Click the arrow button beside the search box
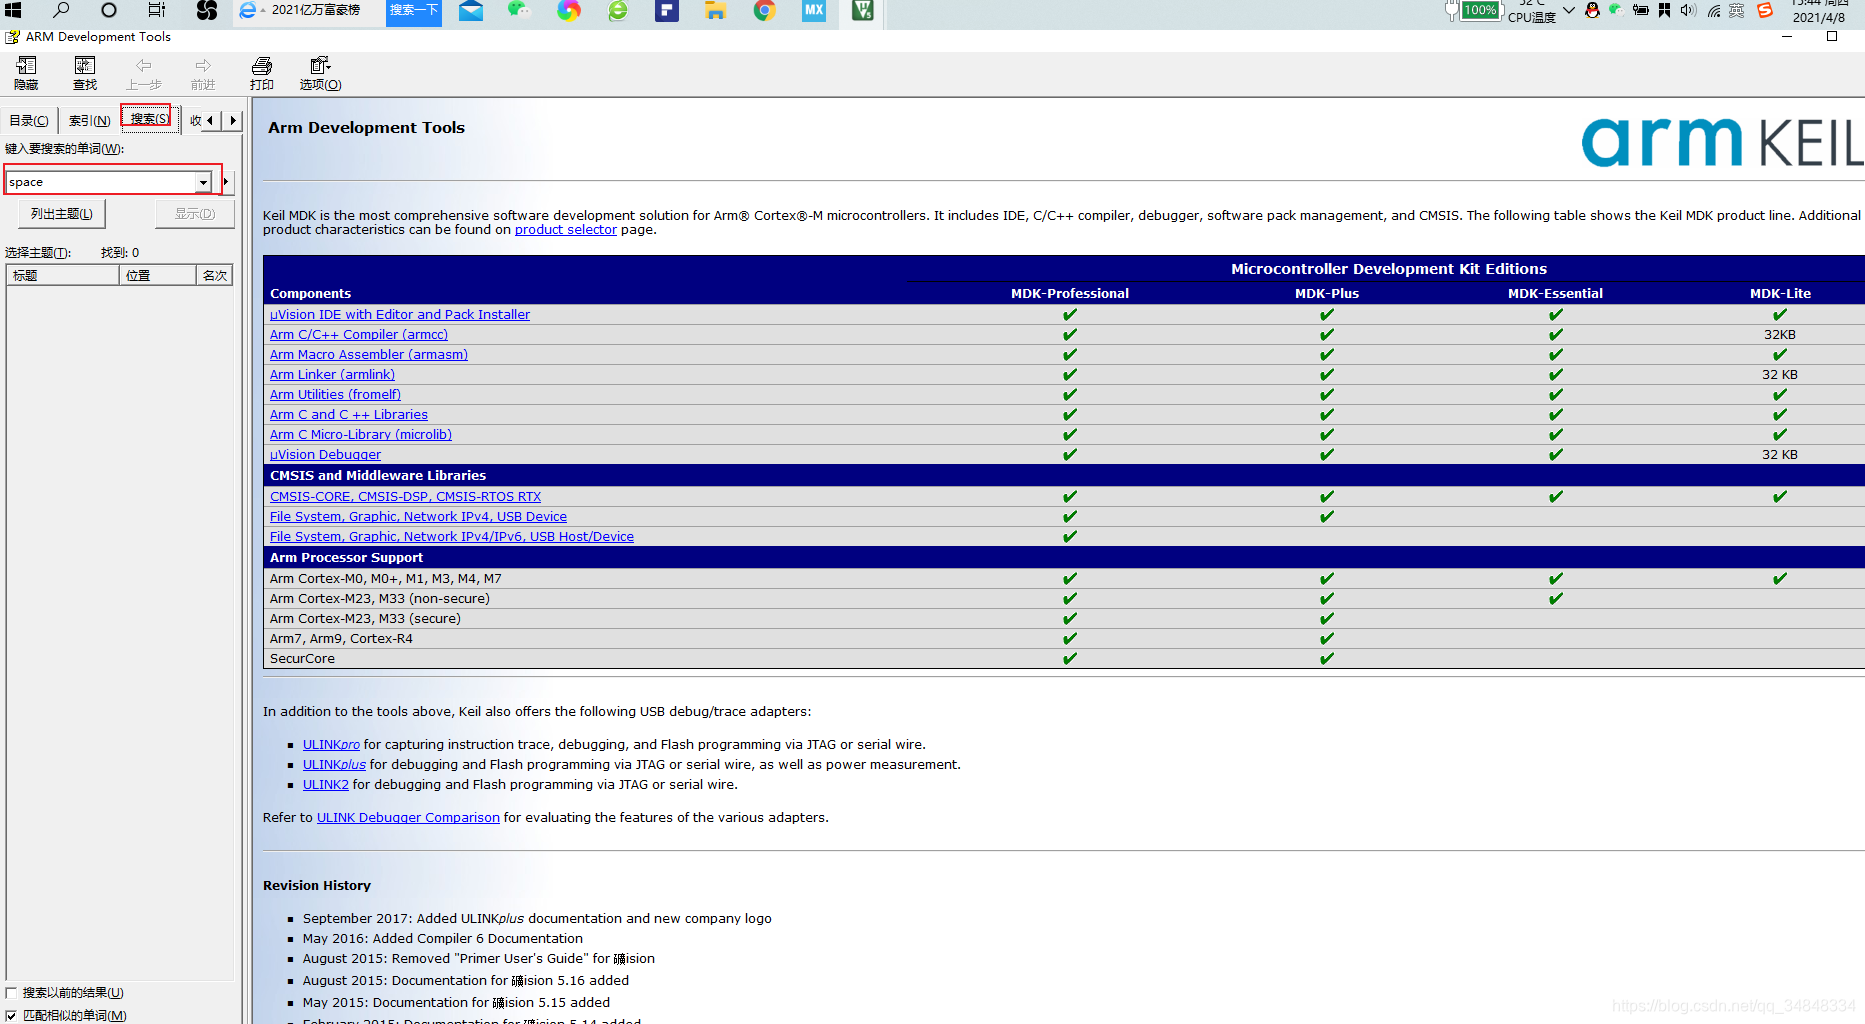 tap(226, 182)
